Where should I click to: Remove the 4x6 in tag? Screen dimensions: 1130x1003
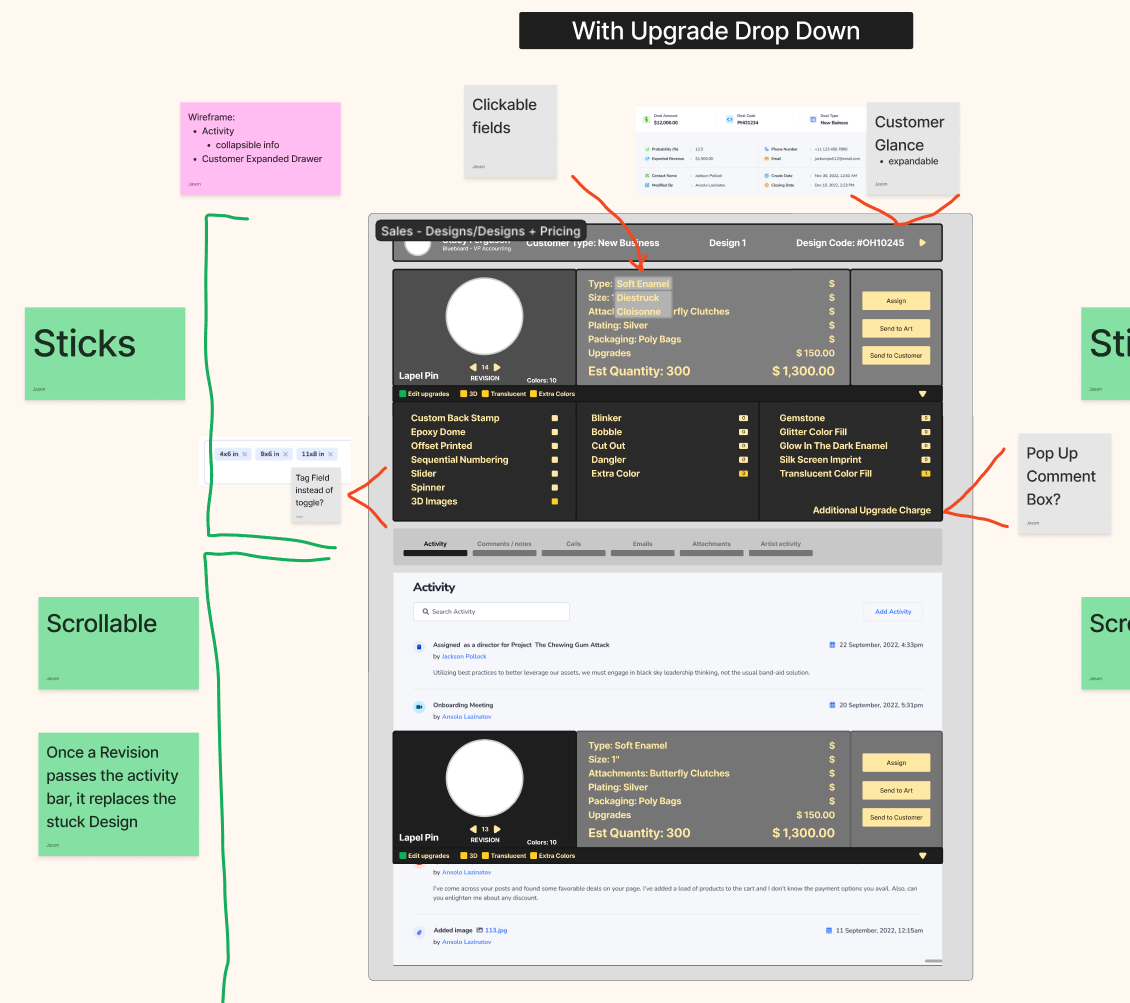click(x=245, y=454)
